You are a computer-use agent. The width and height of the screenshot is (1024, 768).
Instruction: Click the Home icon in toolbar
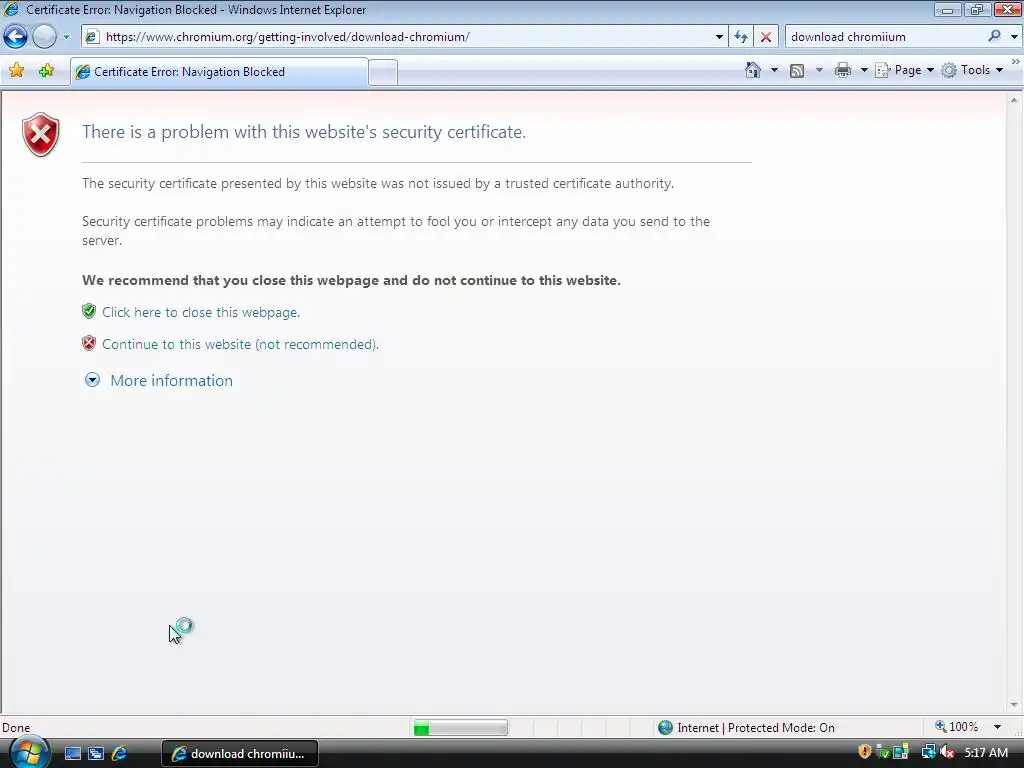pyautogui.click(x=753, y=70)
